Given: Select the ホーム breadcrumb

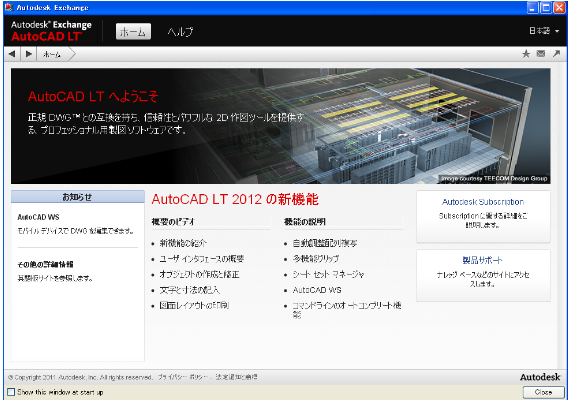Looking at the screenshot, I should tap(52, 55).
